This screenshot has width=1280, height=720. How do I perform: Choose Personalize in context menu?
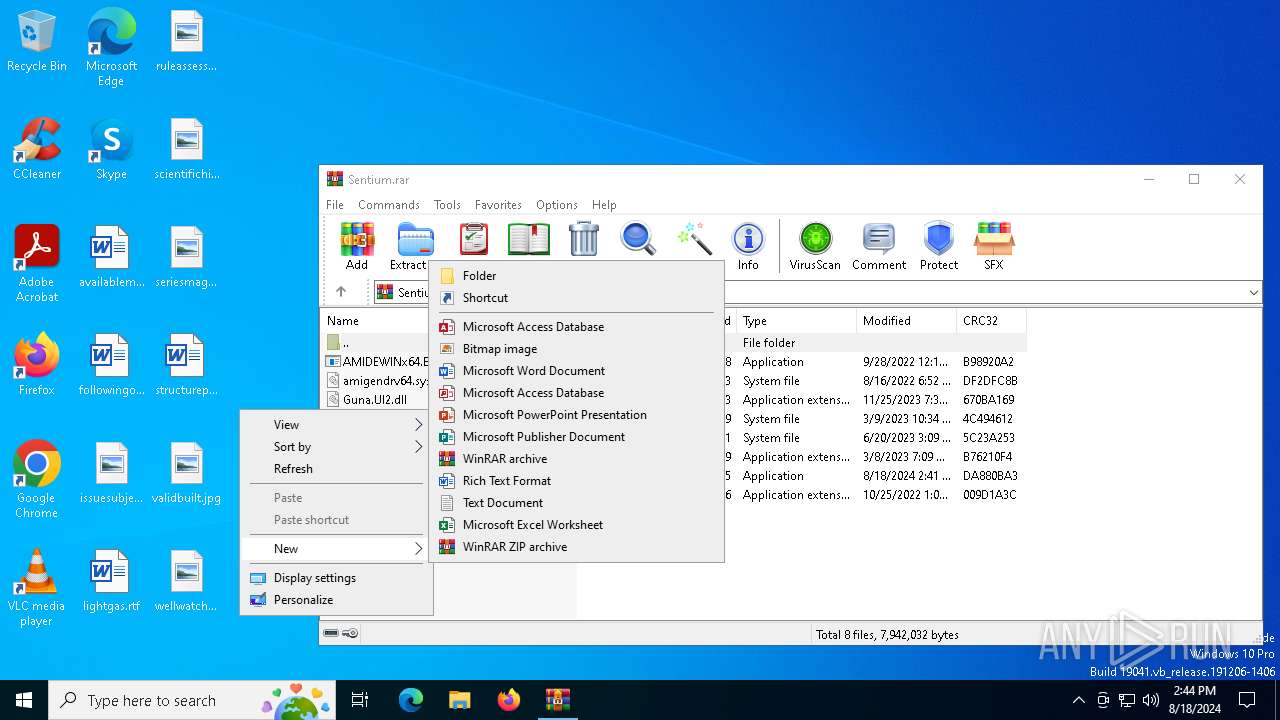tap(336, 600)
